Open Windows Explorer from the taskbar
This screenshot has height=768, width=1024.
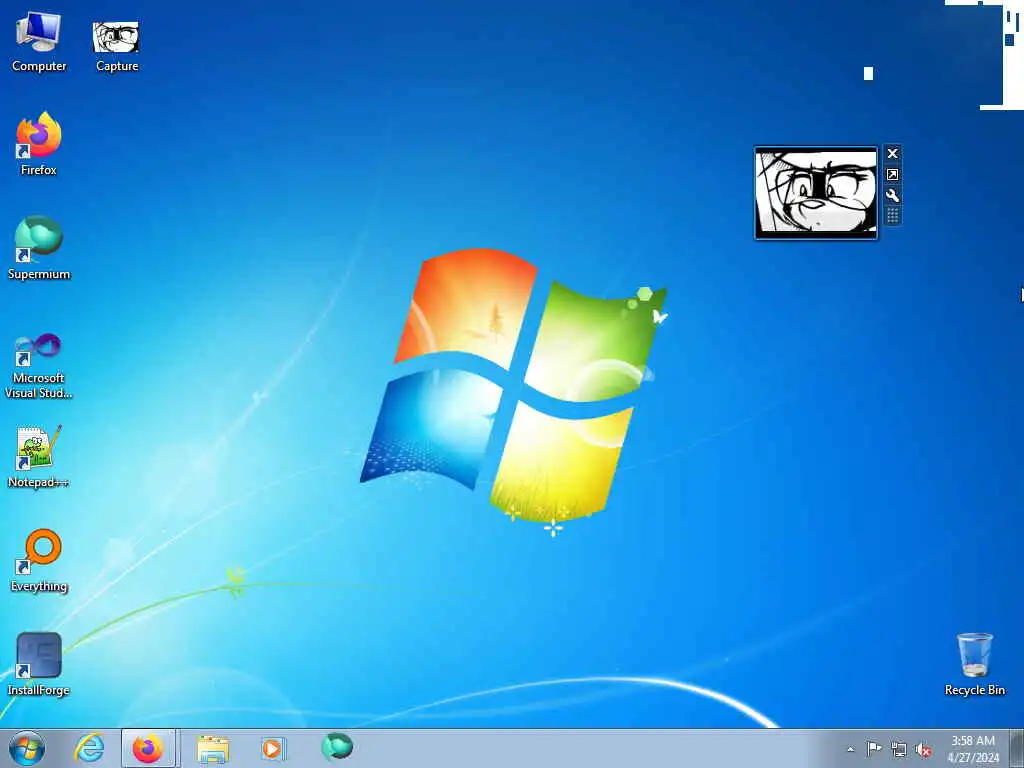coord(213,748)
